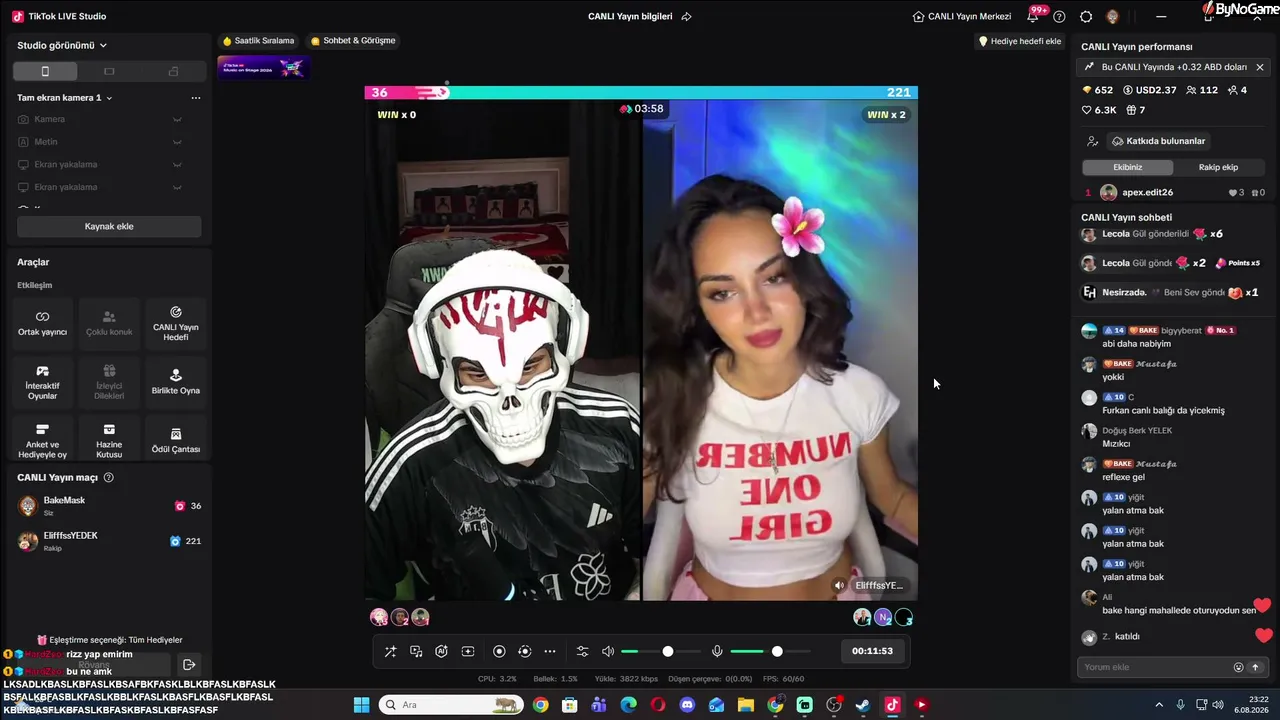Click the stream timer 00:11:53

coord(872,651)
